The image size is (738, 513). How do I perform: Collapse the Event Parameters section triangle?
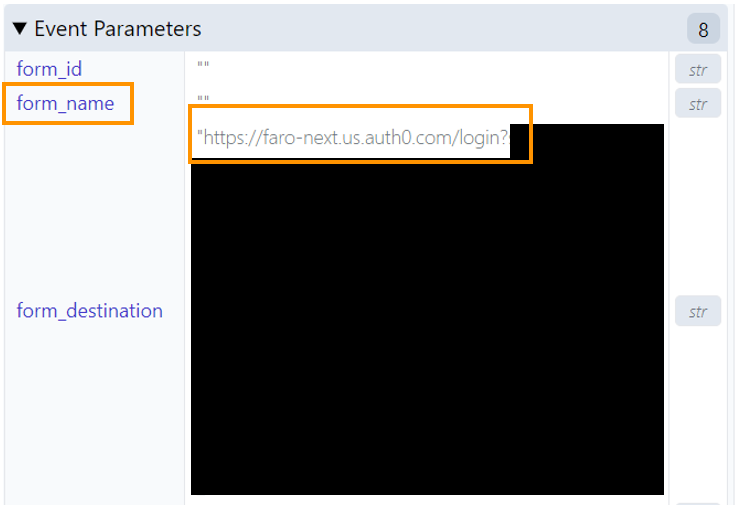point(20,29)
